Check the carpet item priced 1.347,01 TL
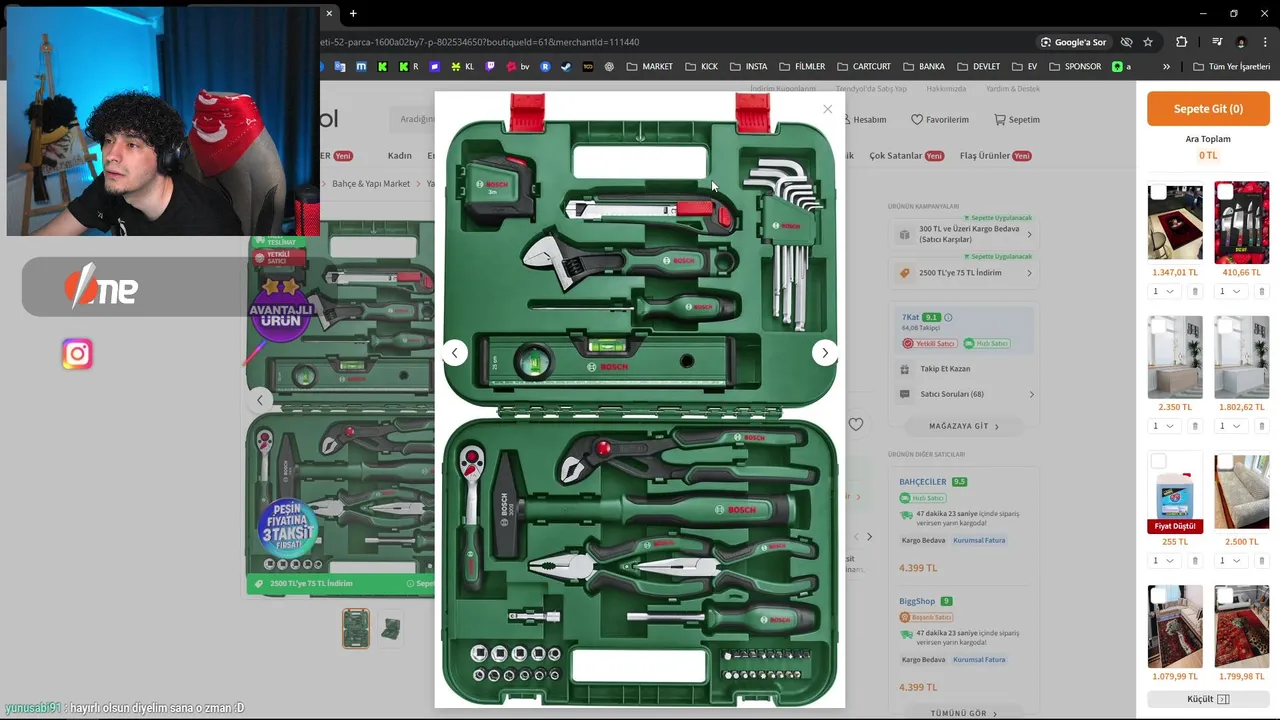 (x=1158, y=191)
